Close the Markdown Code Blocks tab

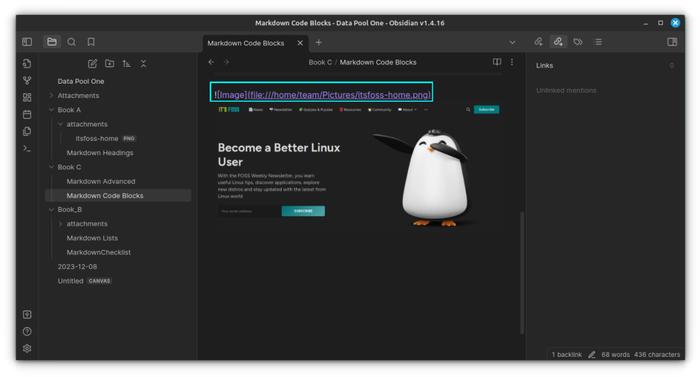[x=300, y=43]
